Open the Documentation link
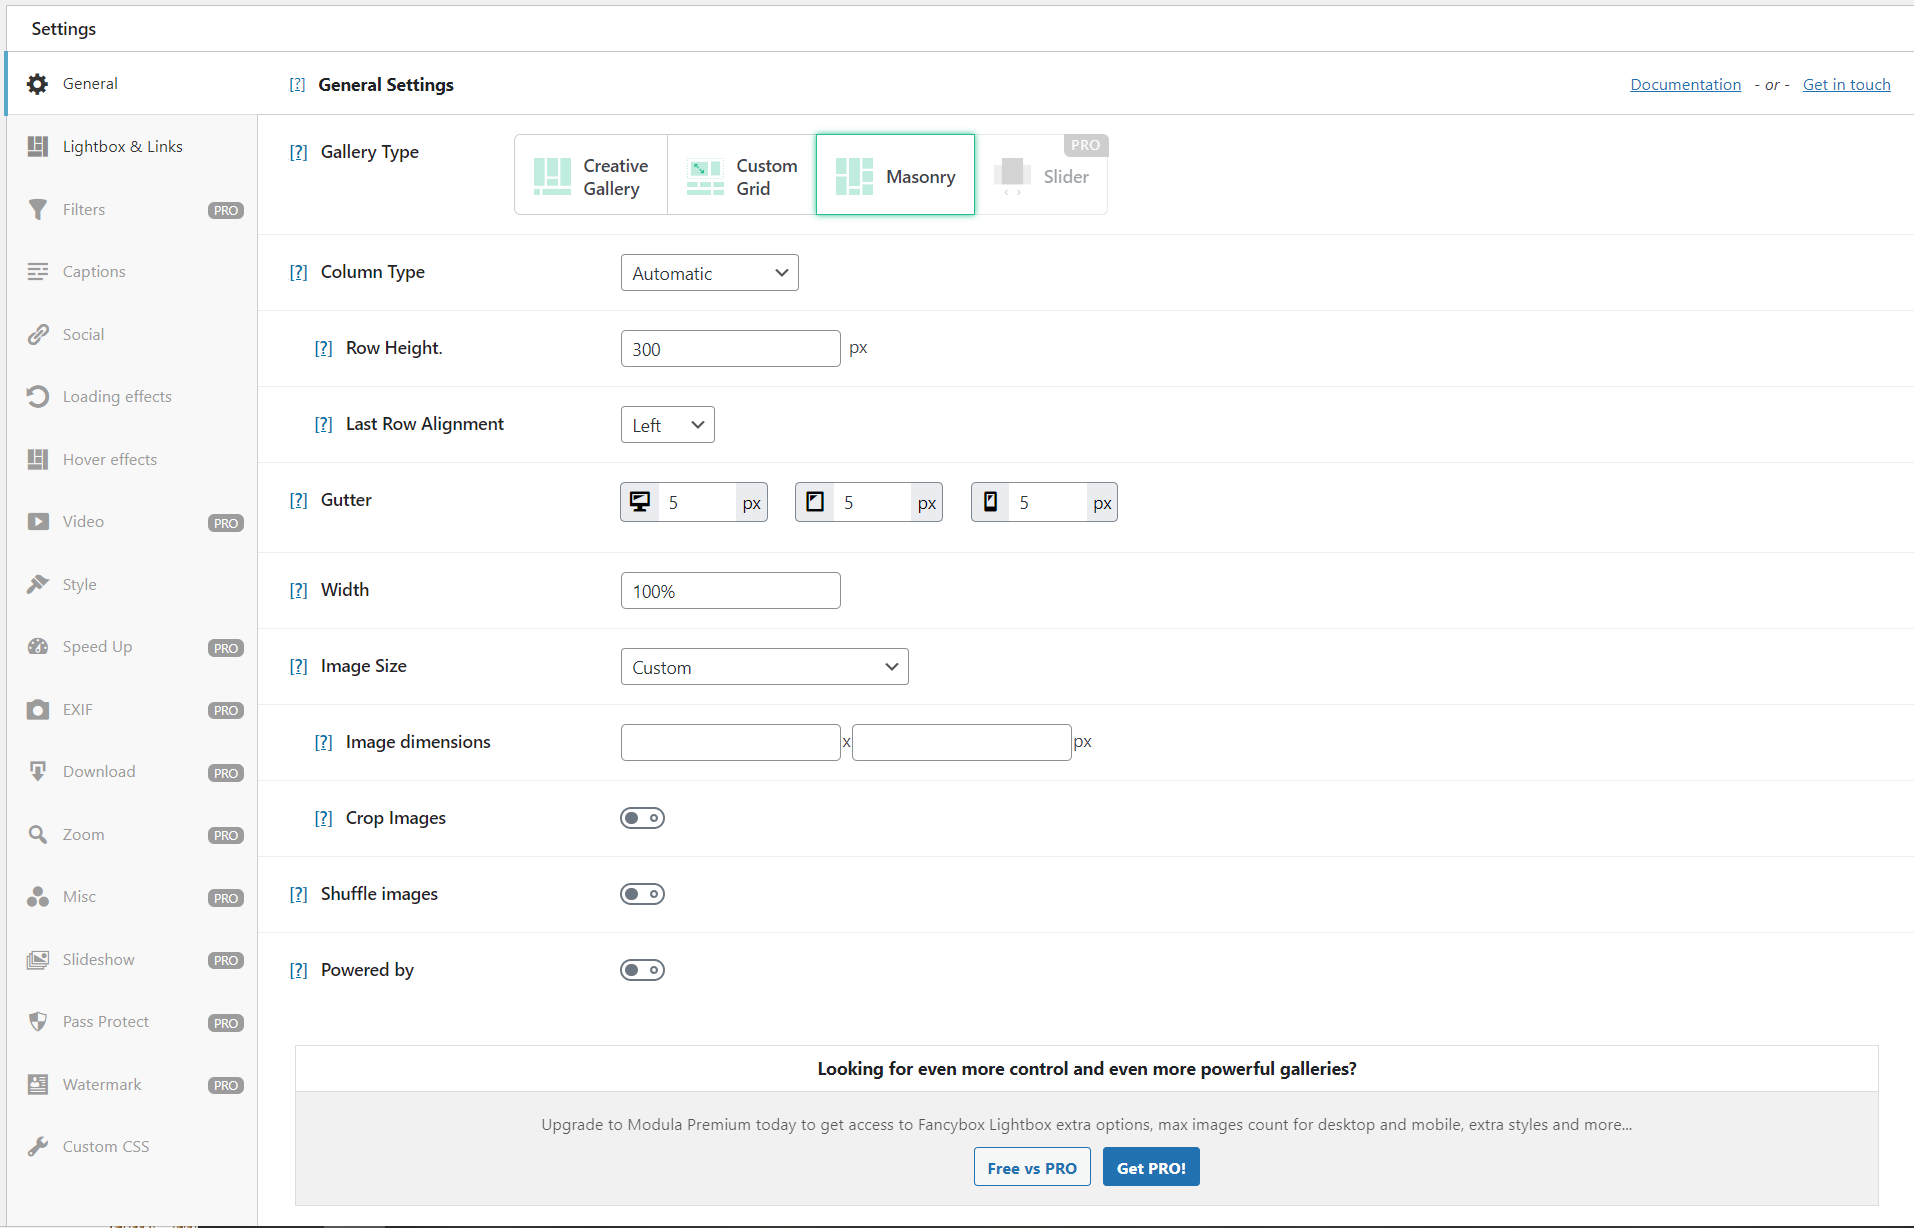 point(1685,85)
